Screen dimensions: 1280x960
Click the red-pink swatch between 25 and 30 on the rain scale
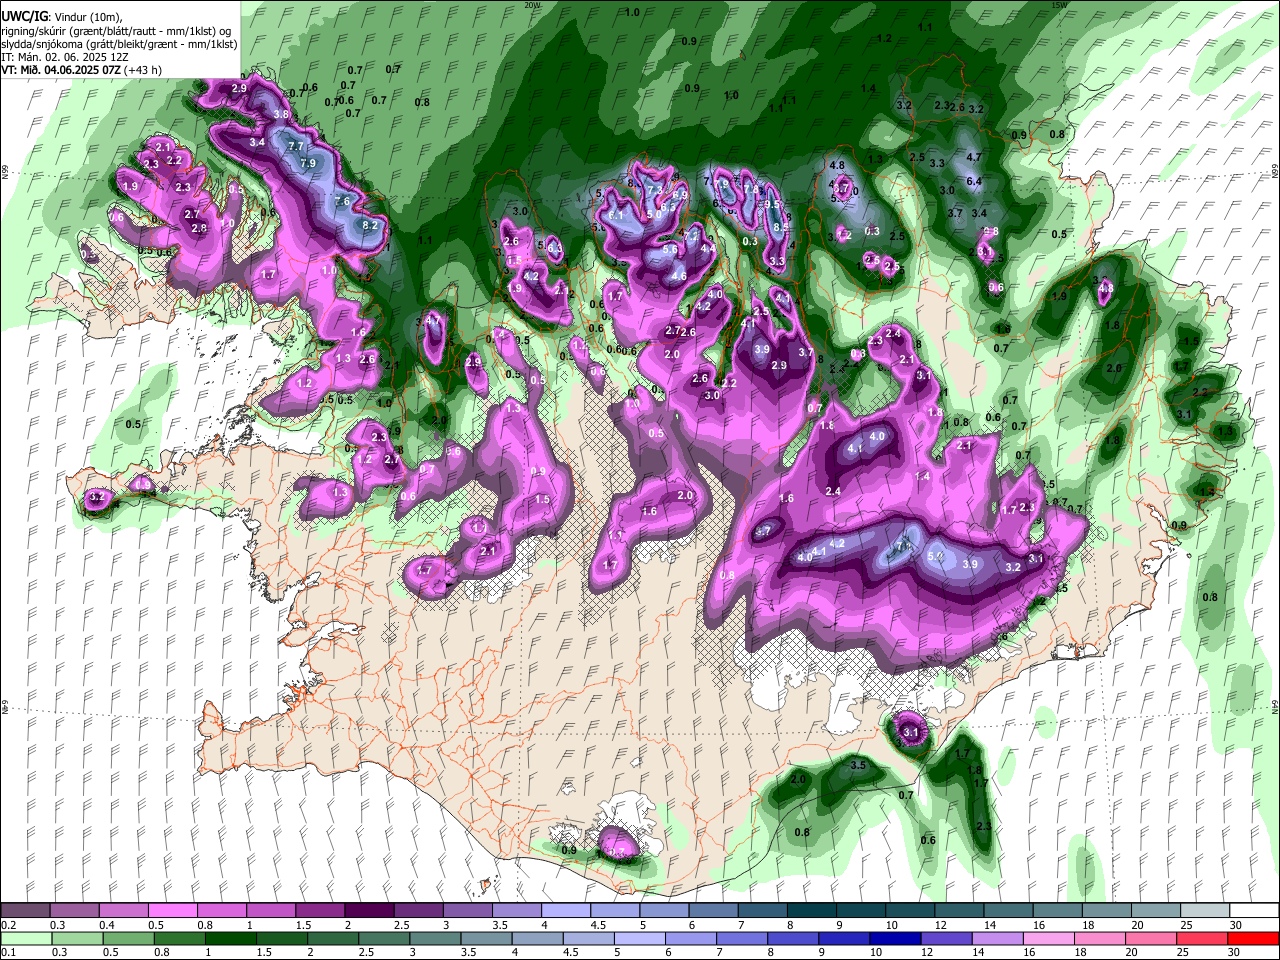(x=1203, y=938)
